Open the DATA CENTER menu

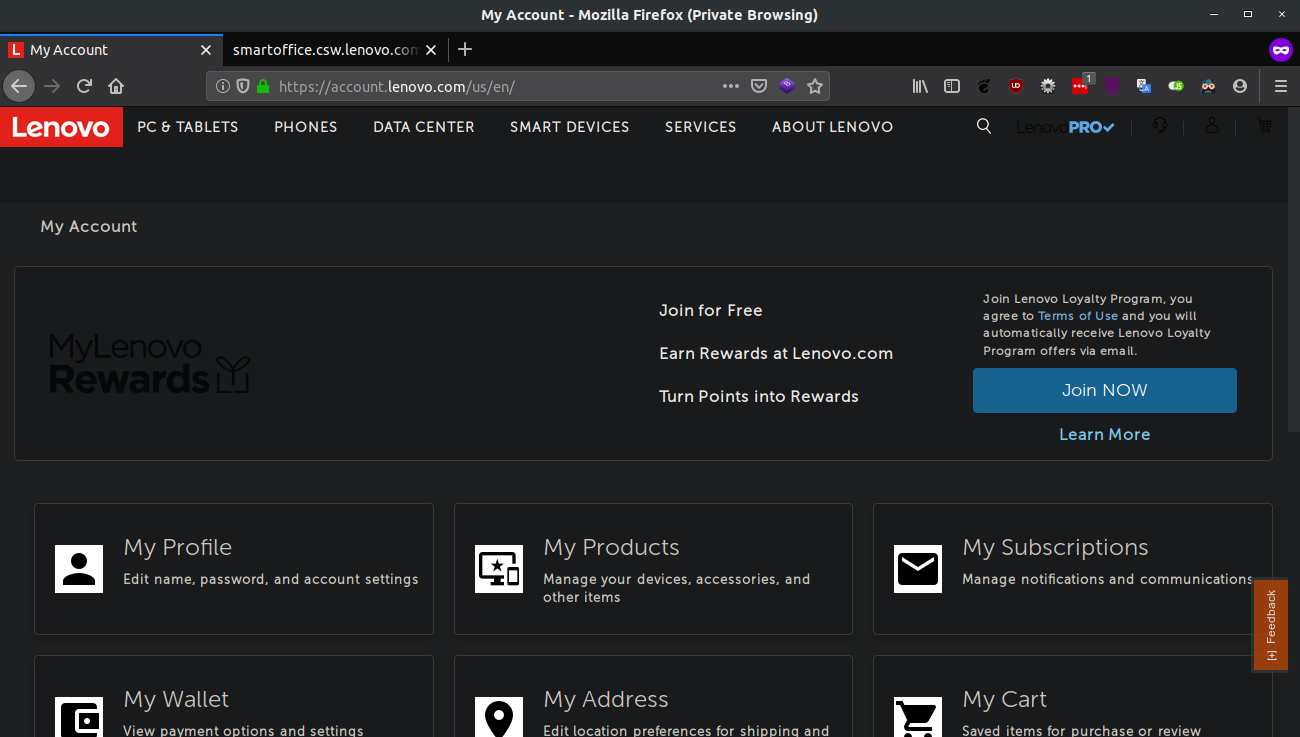pos(424,127)
